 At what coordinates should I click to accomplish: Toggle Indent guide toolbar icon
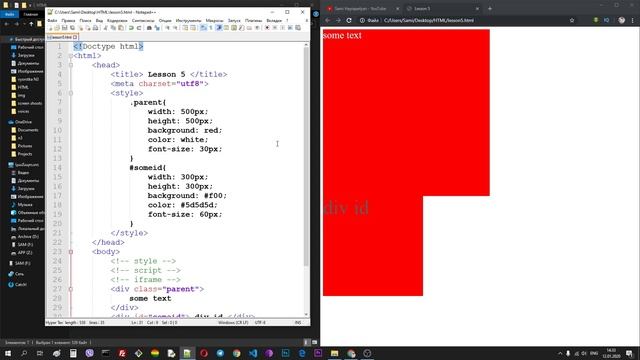click(219, 28)
